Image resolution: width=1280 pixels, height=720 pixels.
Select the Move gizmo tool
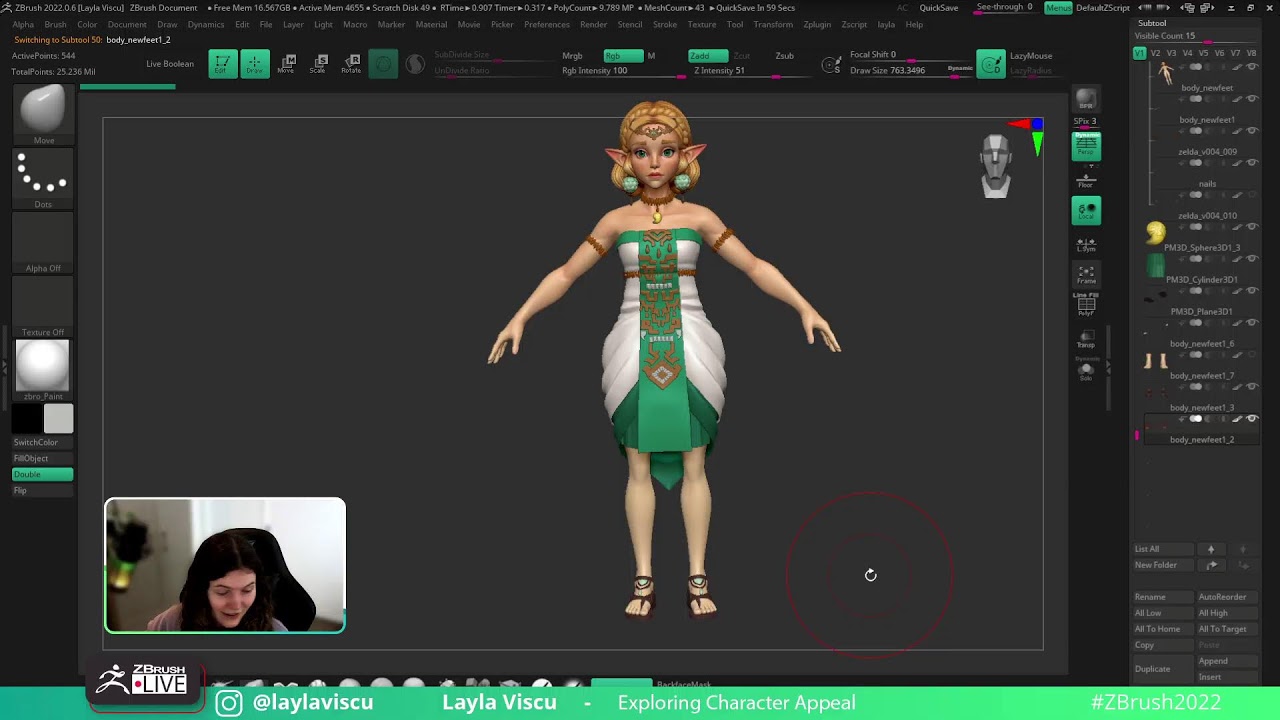click(287, 64)
